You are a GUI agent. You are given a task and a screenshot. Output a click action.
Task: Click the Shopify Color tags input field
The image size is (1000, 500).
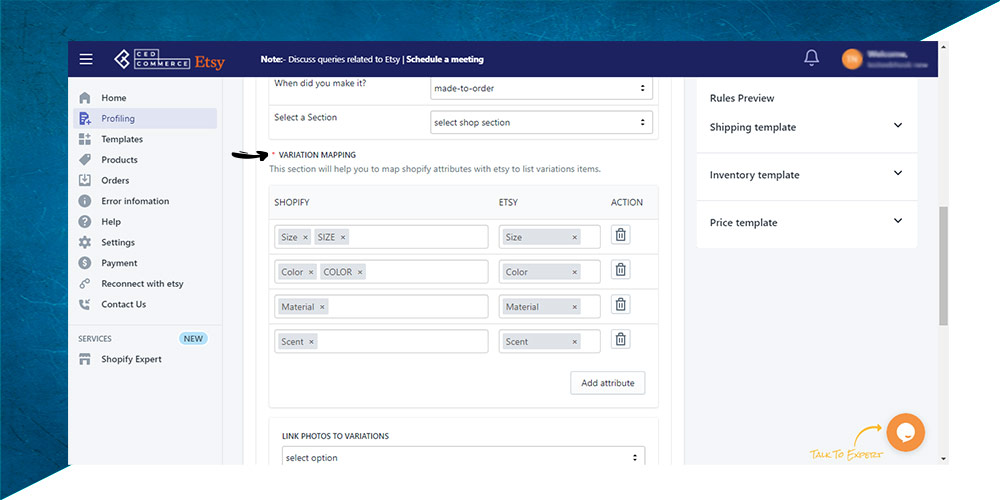click(381, 272)
